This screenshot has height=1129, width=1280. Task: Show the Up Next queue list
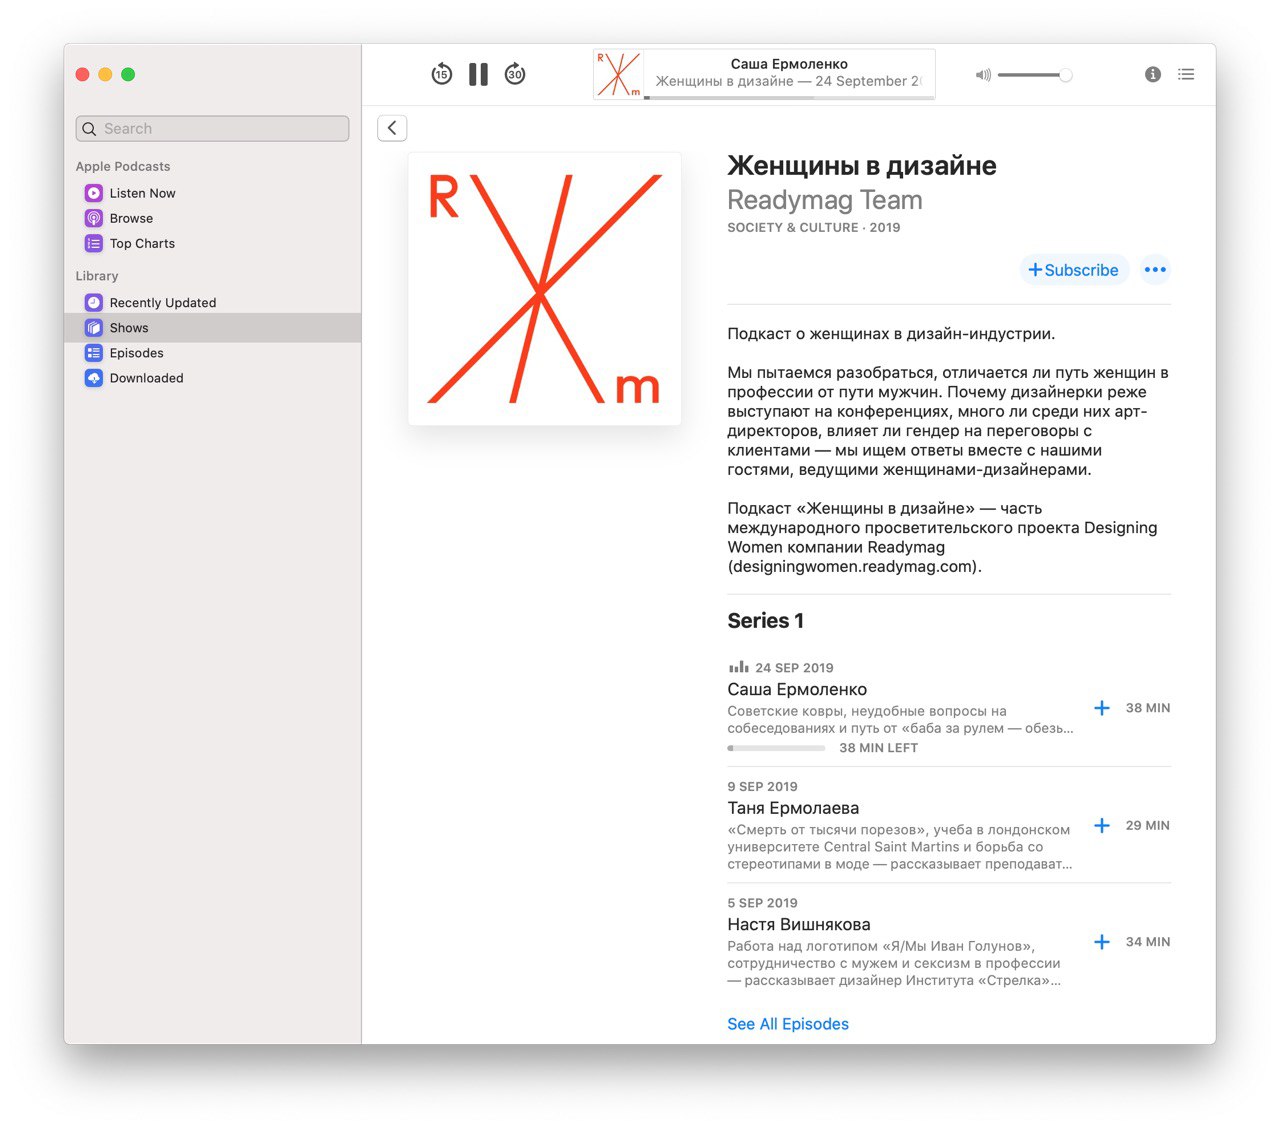click(1186, 74)
